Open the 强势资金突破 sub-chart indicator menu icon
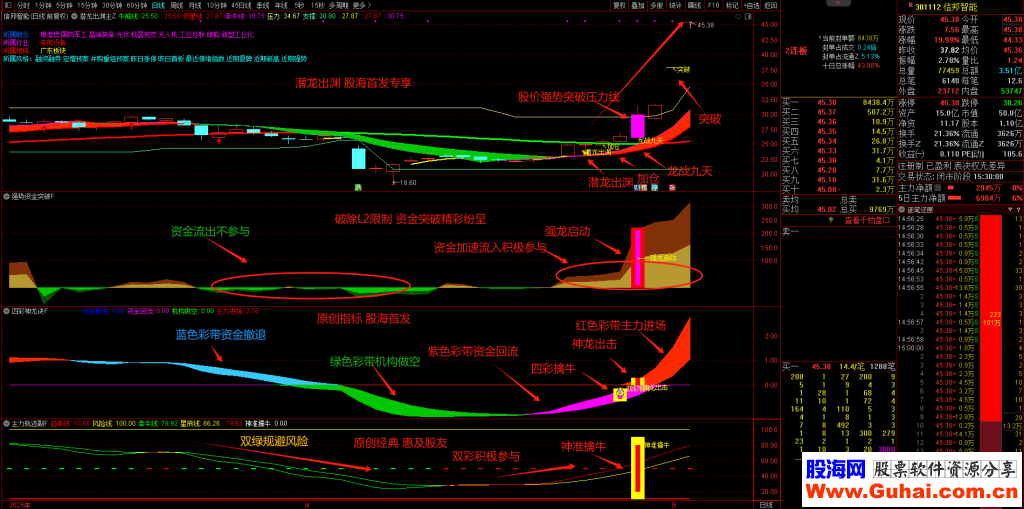The width and height of the screenshot is (1024, 509). tap(6, 195)
